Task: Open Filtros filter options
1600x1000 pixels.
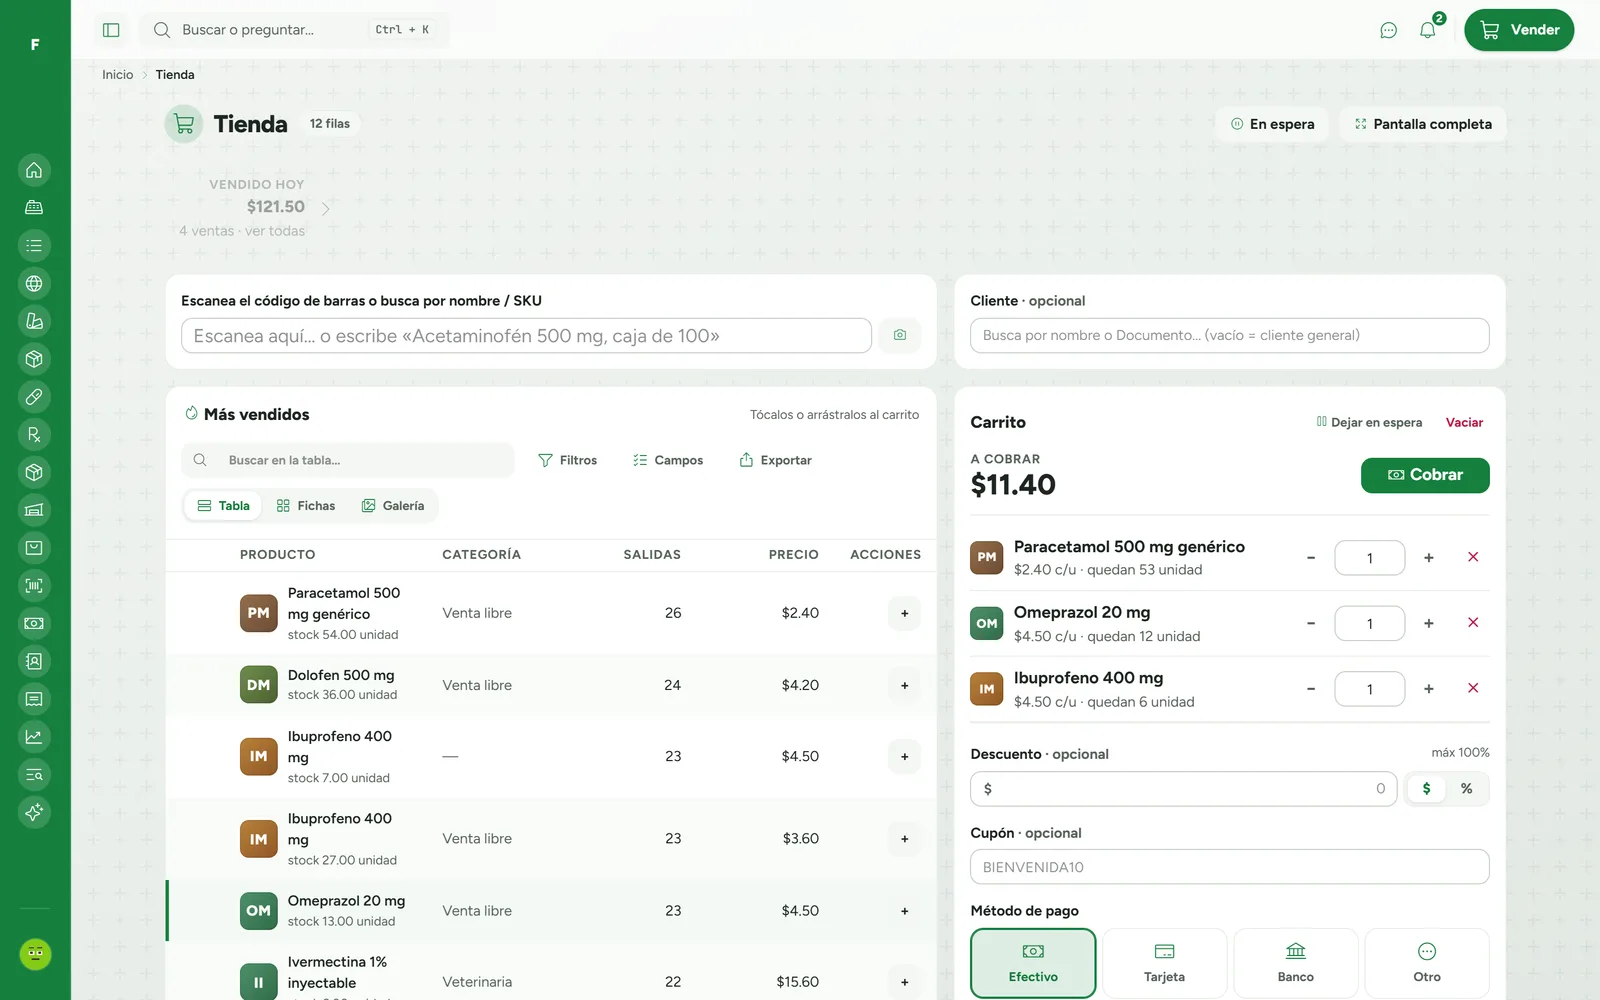Action: (x=567, y=460)
